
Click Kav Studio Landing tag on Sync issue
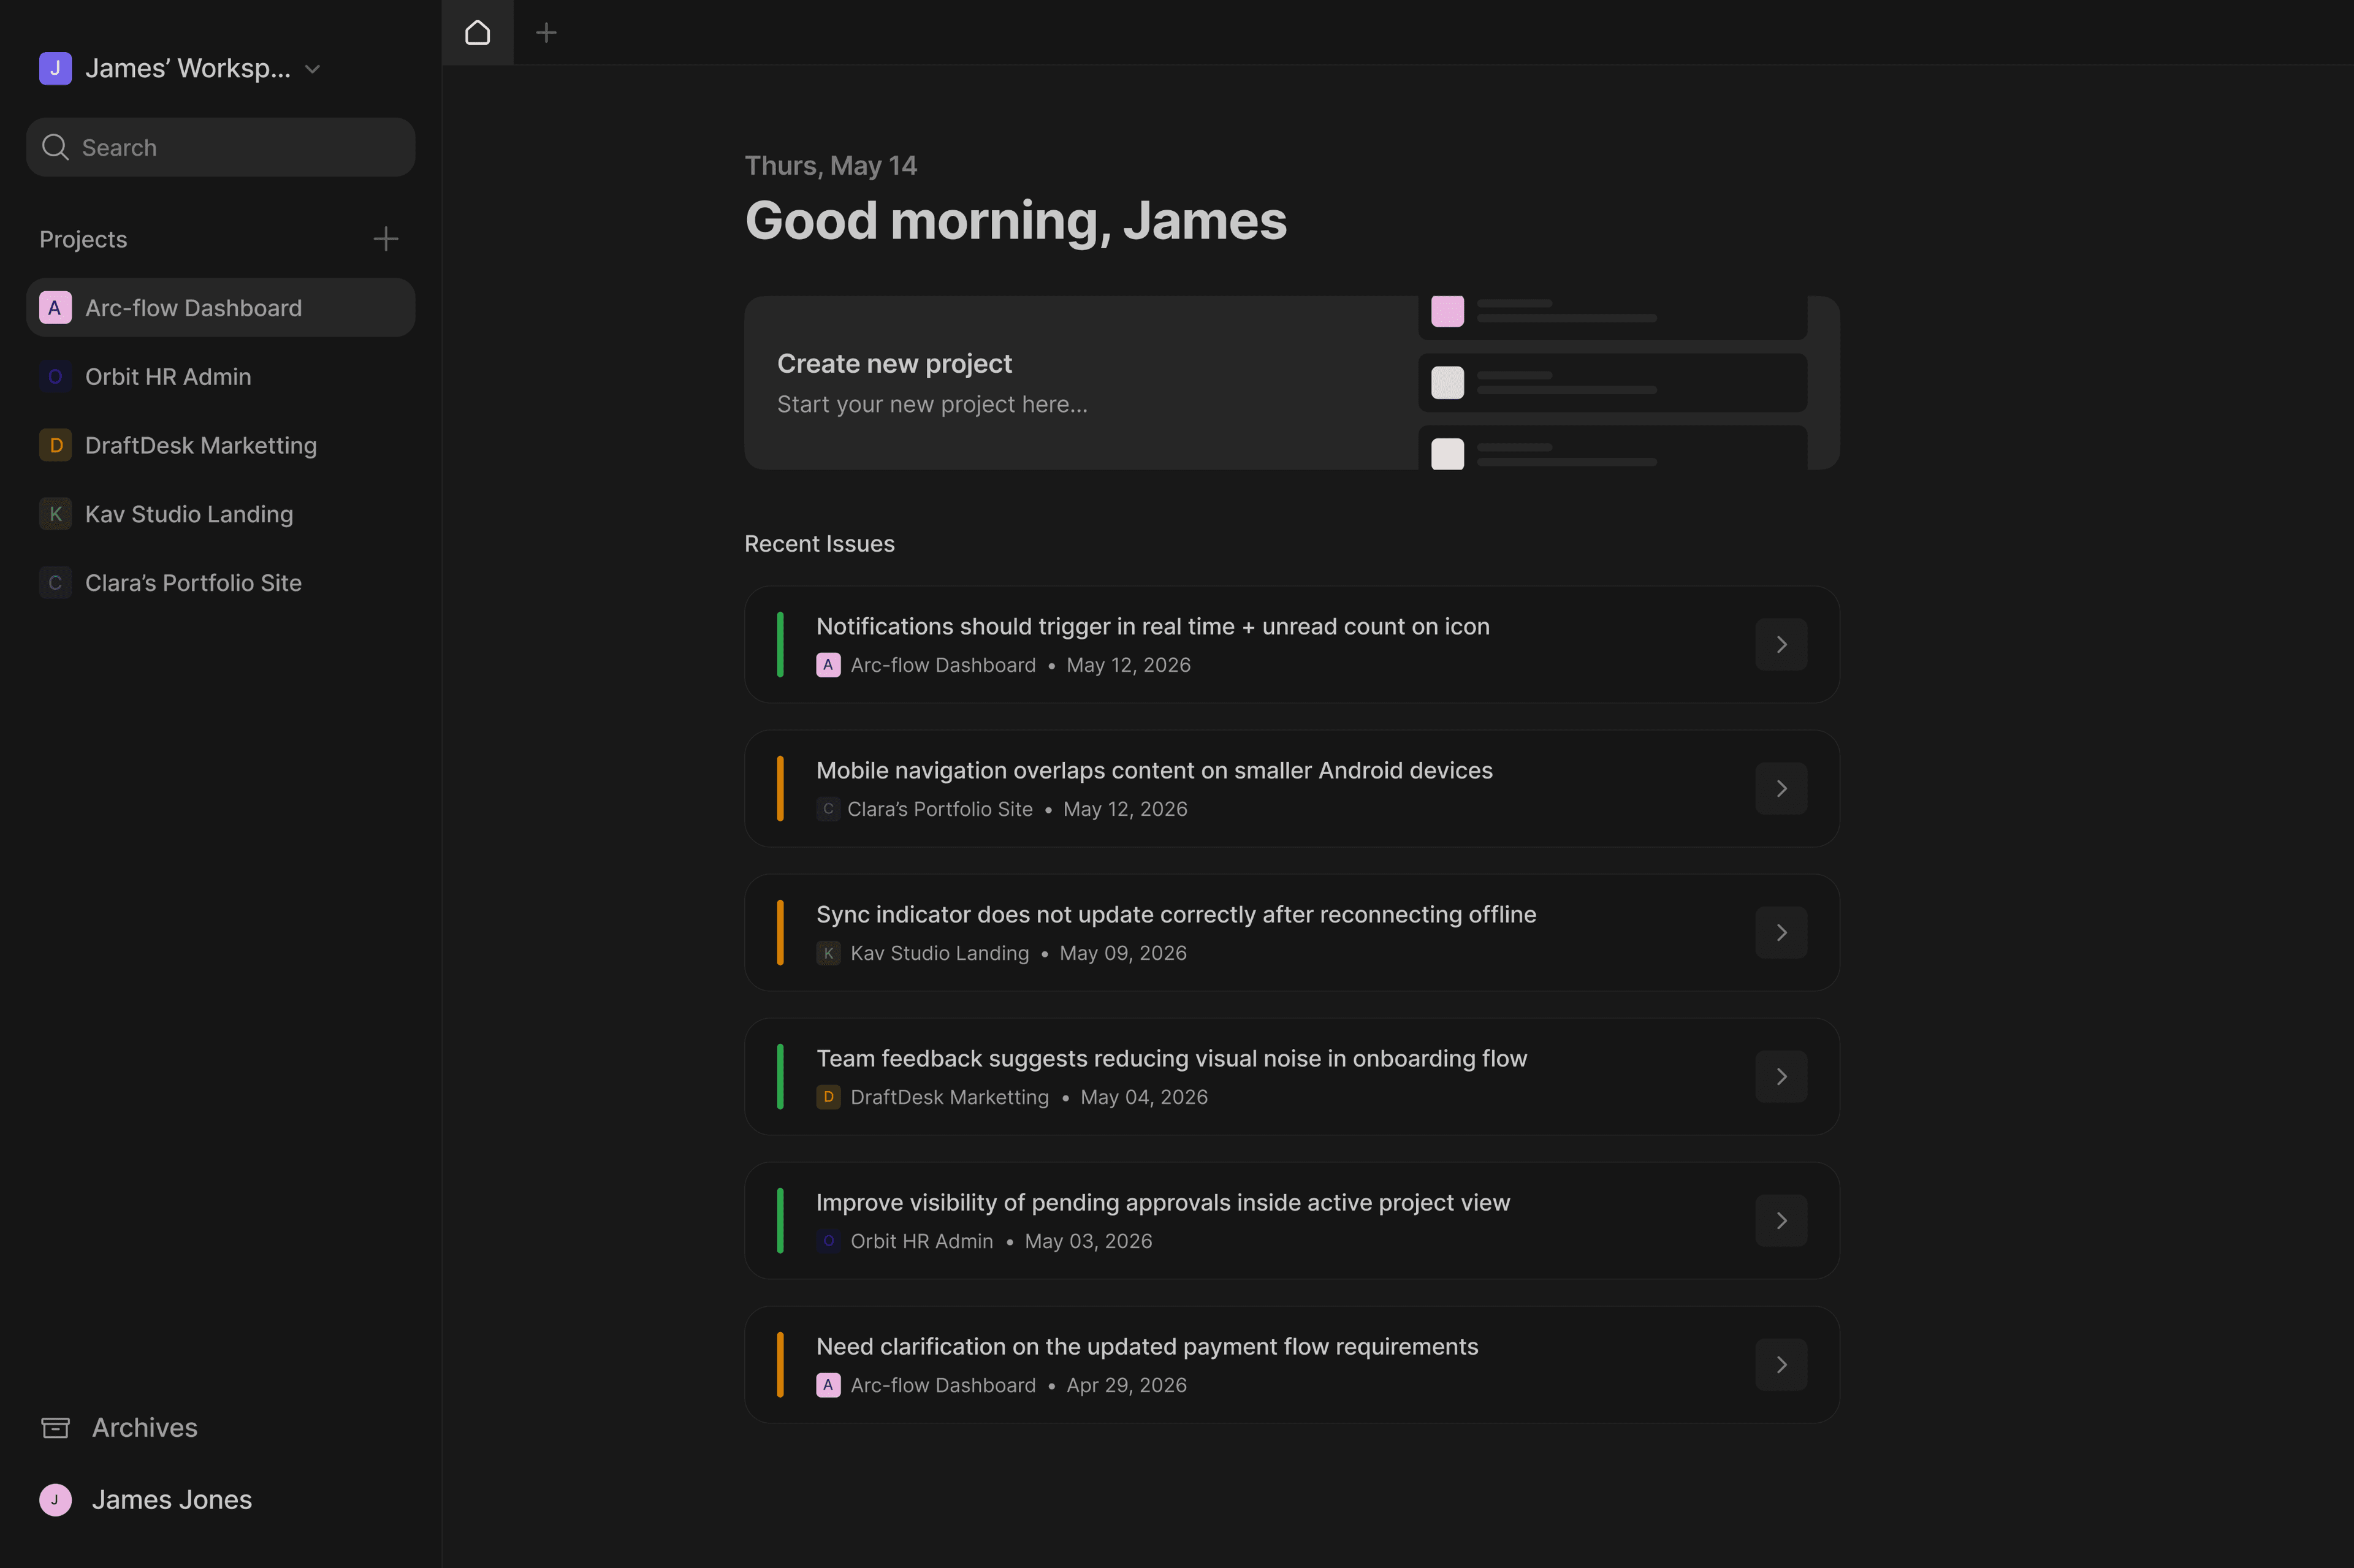pos(922,953)
